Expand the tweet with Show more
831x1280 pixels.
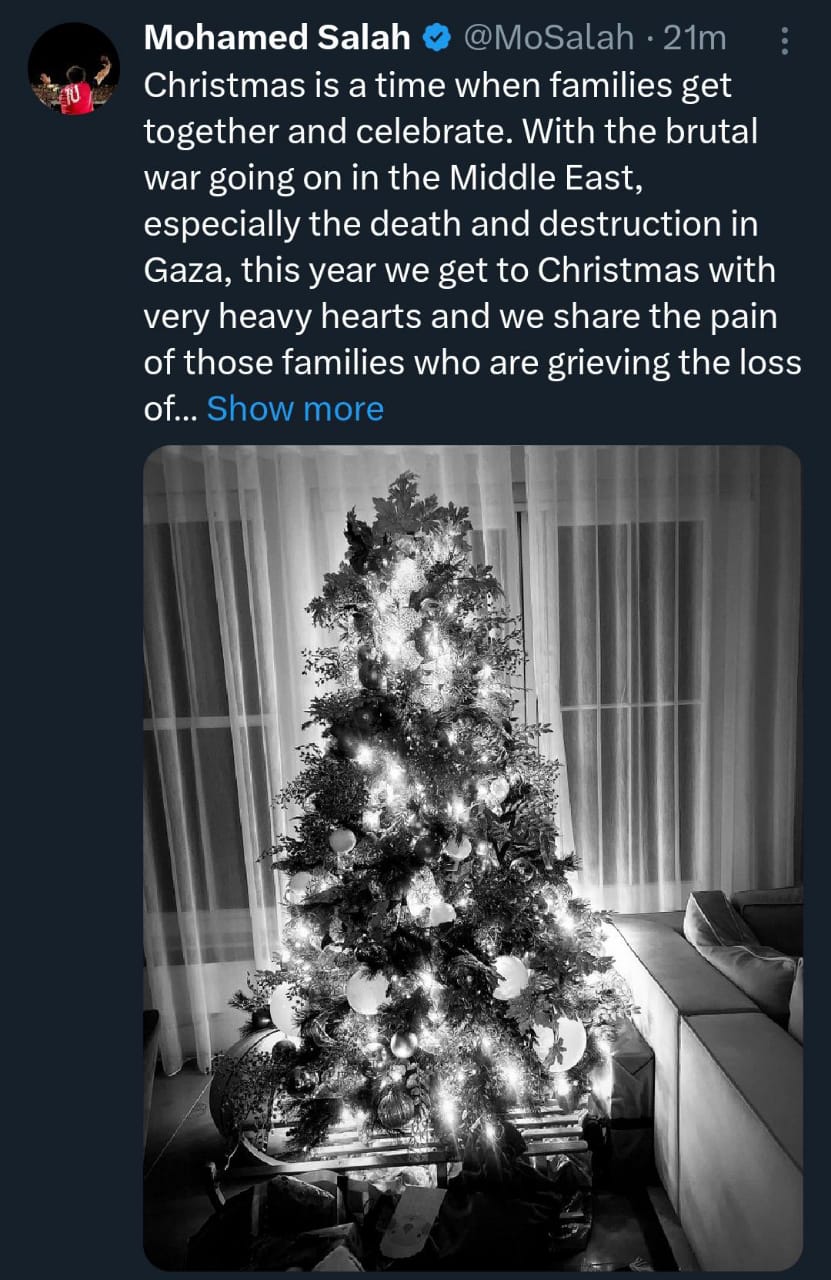tap(295, 409)
